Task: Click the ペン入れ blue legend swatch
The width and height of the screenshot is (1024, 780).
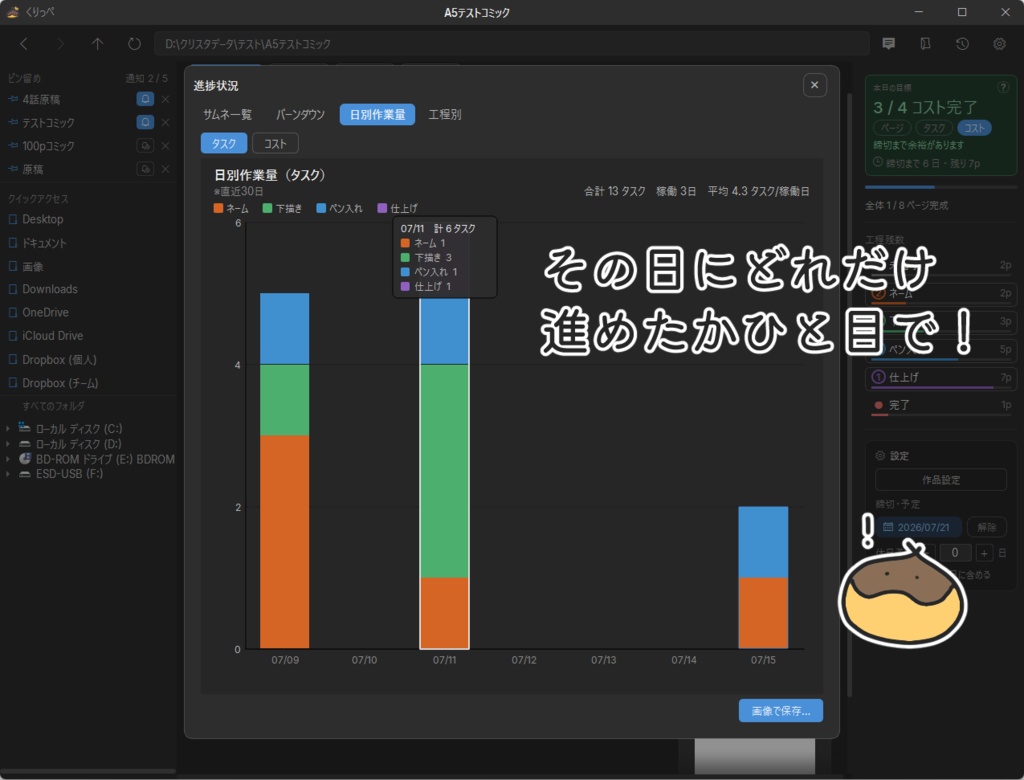Action: (x=321, y=208)
